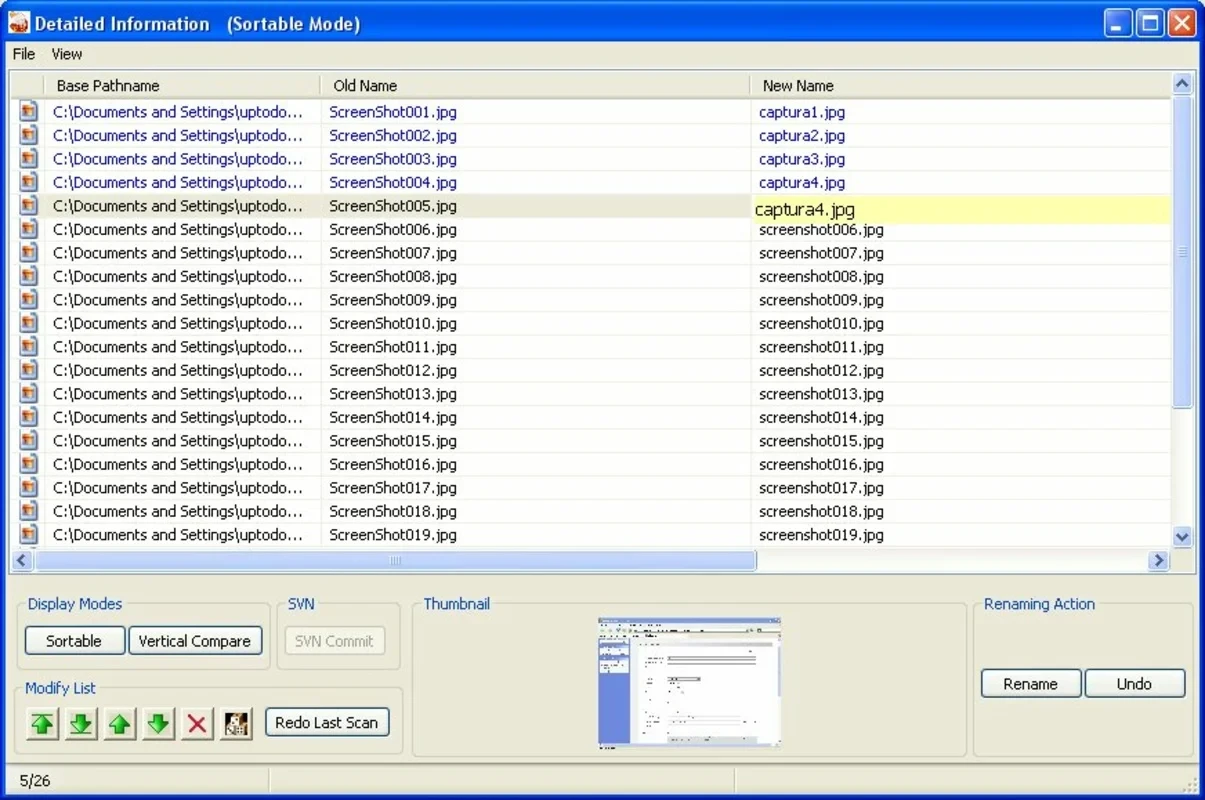
Task: Click the red X remove icon
Action: pyautogui.click(x=197, y=724)
